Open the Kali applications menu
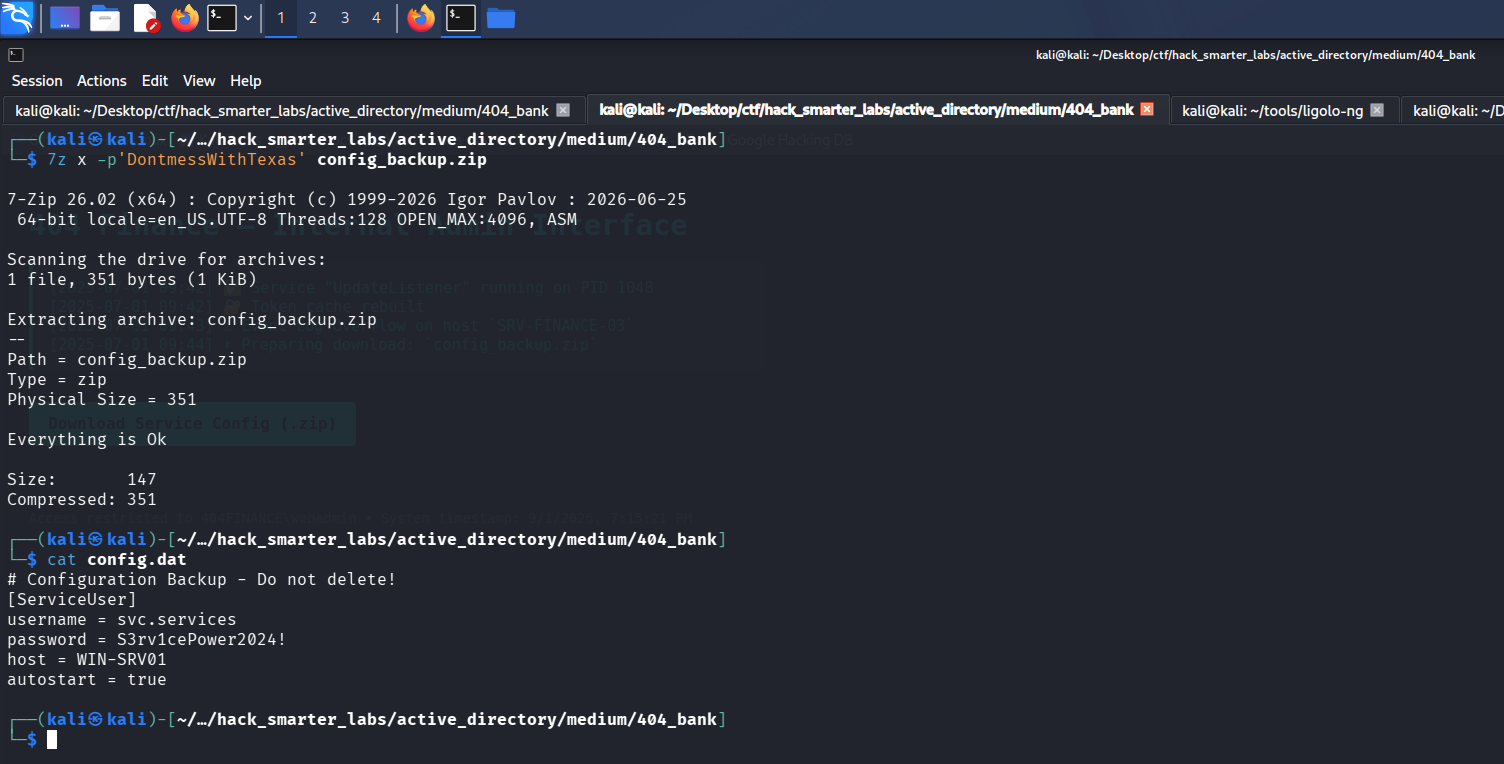Image resolution: width=1504 pixels, height=764 pixels. pyautogui.click(x=17, y=17)
